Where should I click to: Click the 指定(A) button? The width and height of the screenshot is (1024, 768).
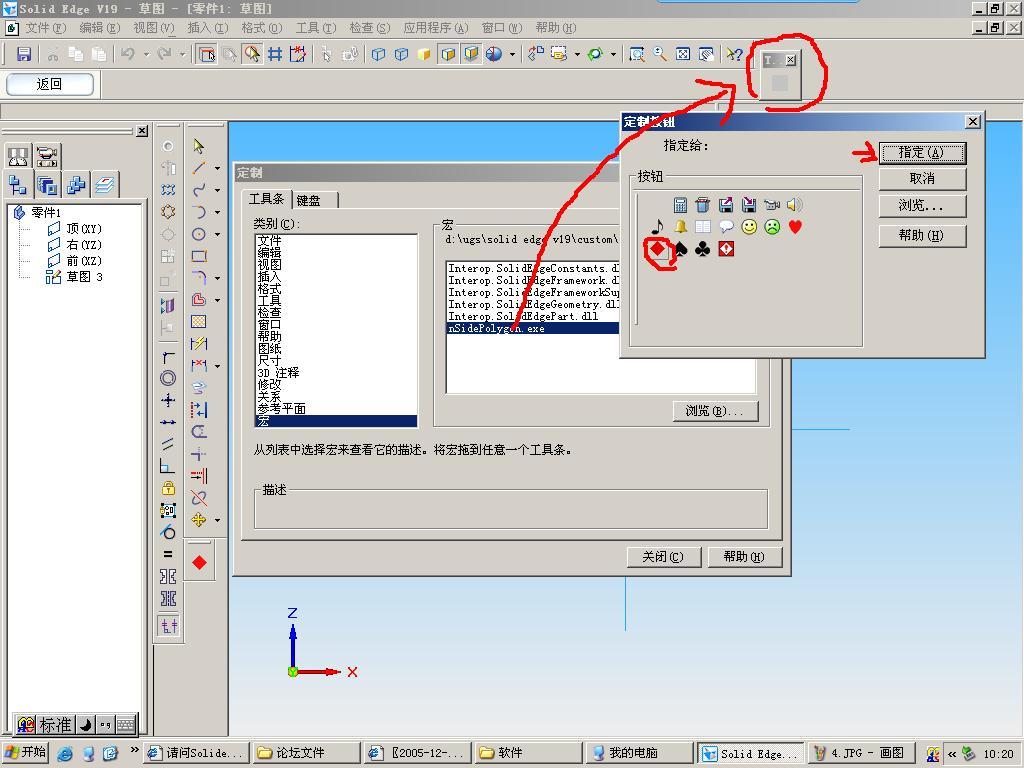921,153
